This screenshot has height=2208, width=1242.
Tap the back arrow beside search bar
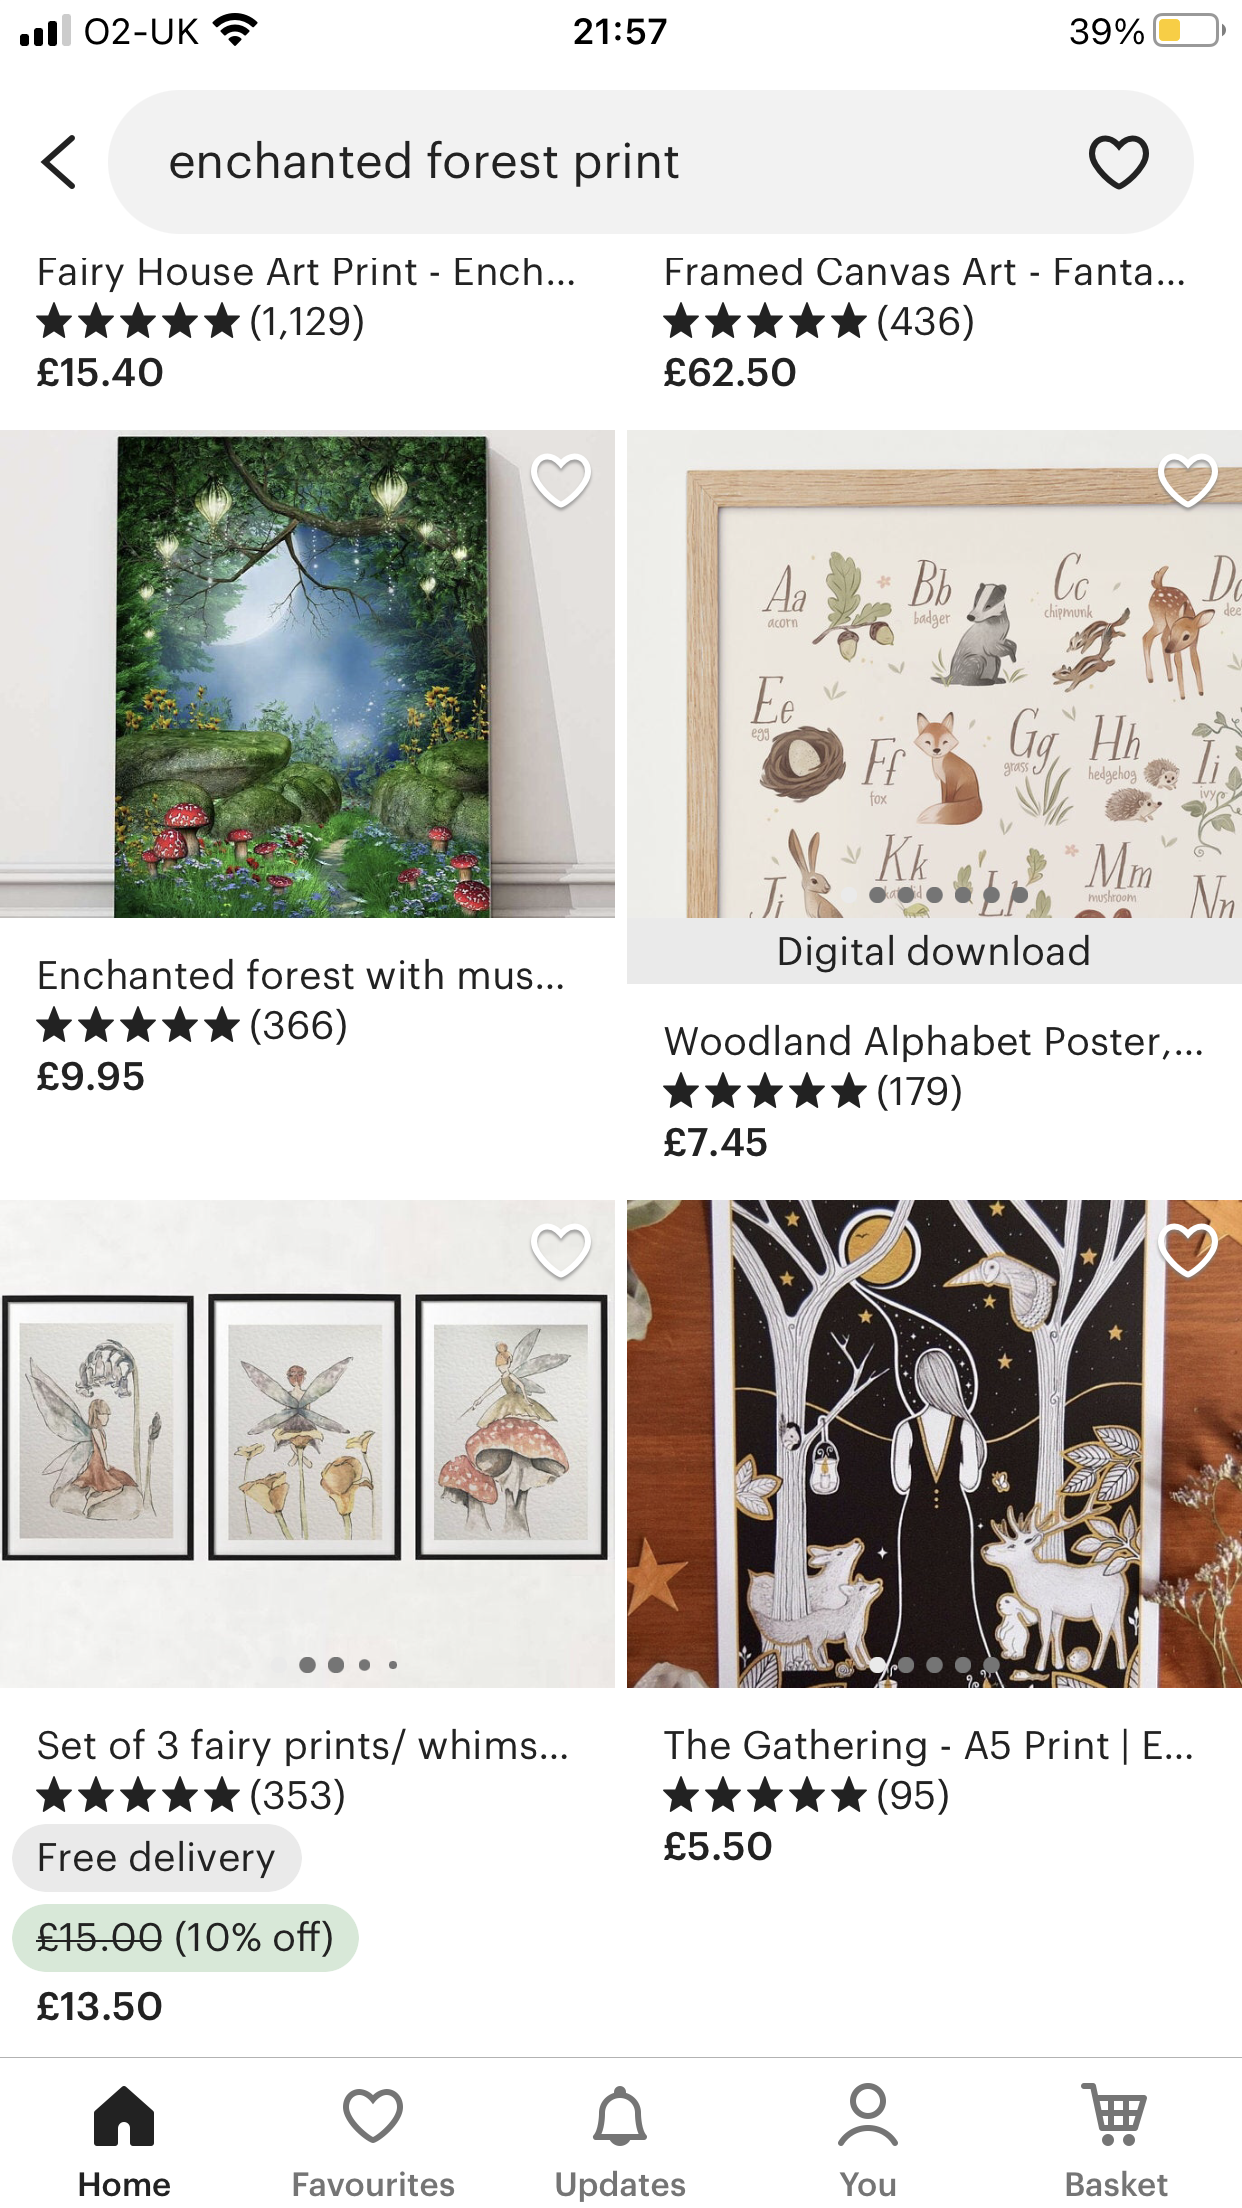tap(59, 162)
